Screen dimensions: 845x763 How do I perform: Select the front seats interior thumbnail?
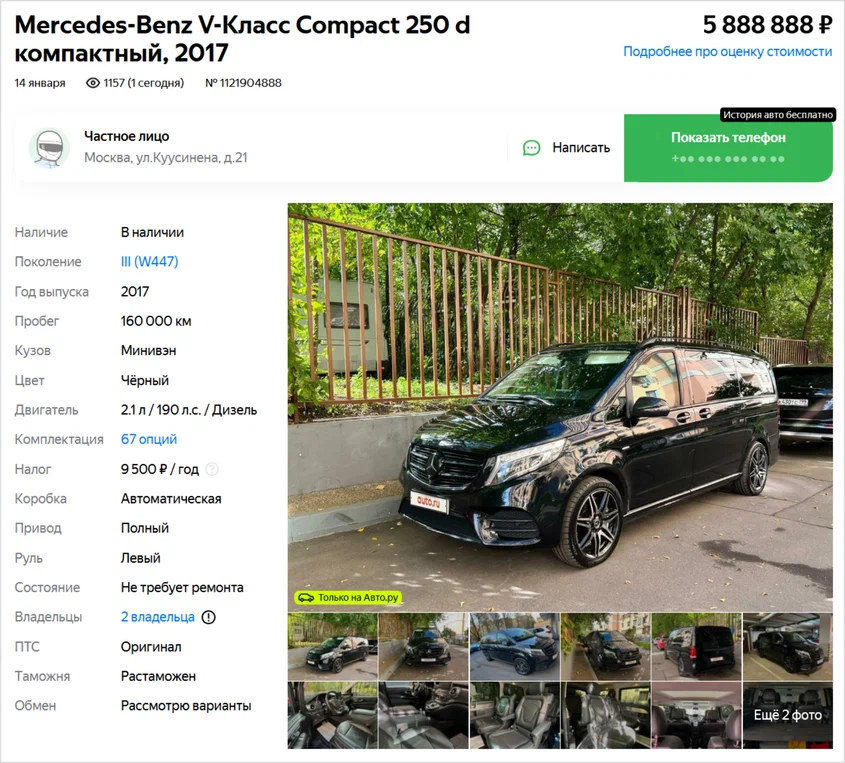coord(333,715)
